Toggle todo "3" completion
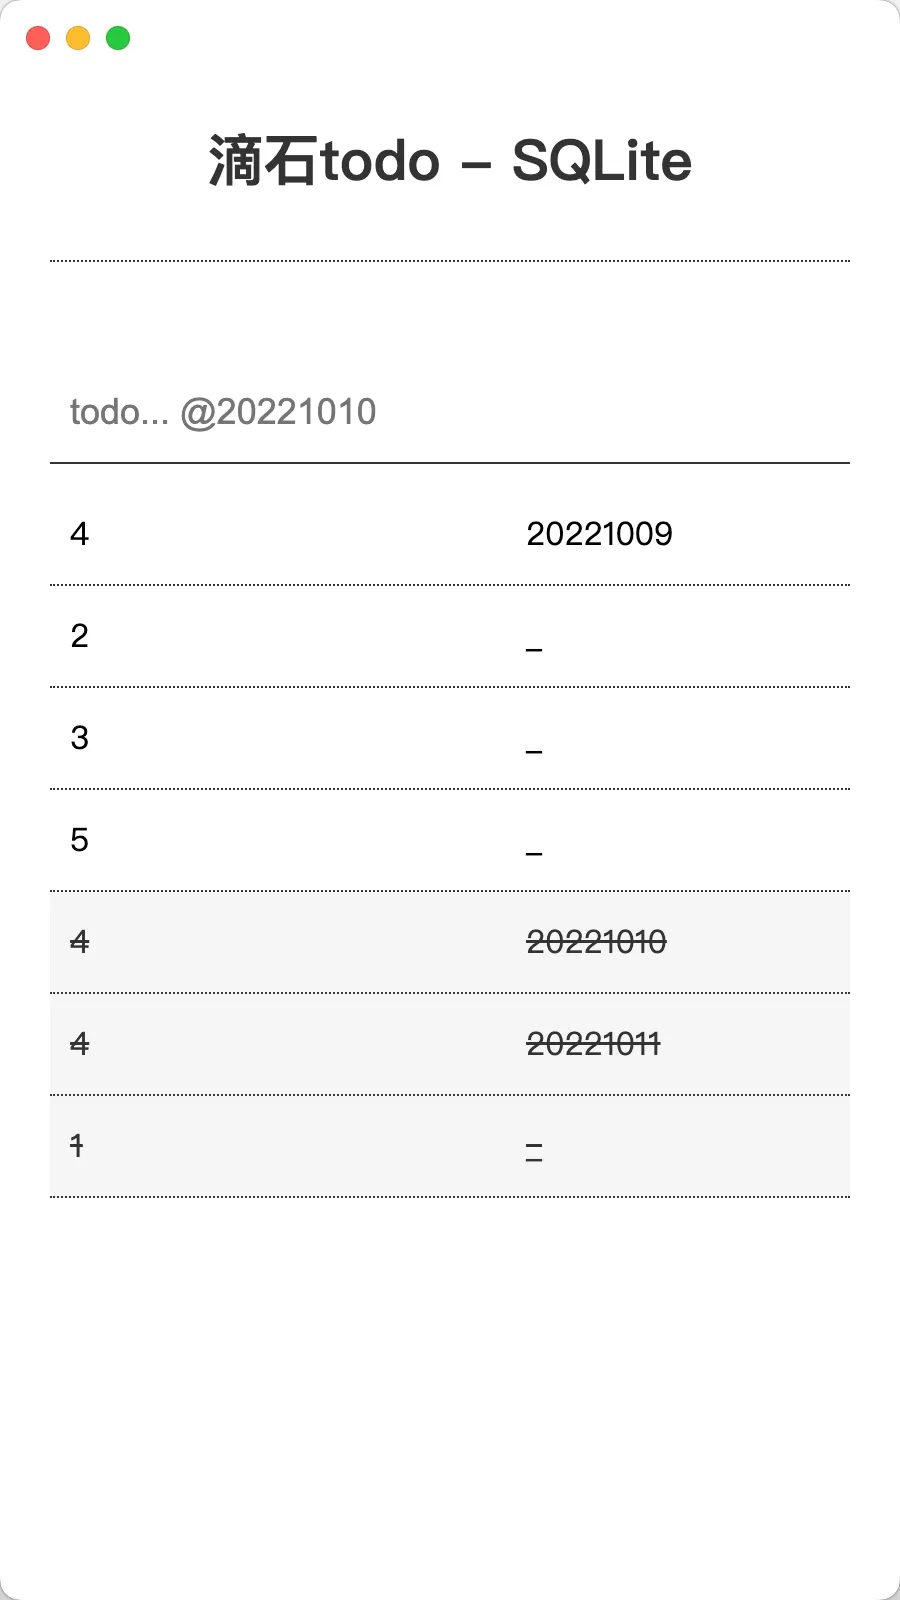This screenshot has width=900, height=1600. point(80,738)
